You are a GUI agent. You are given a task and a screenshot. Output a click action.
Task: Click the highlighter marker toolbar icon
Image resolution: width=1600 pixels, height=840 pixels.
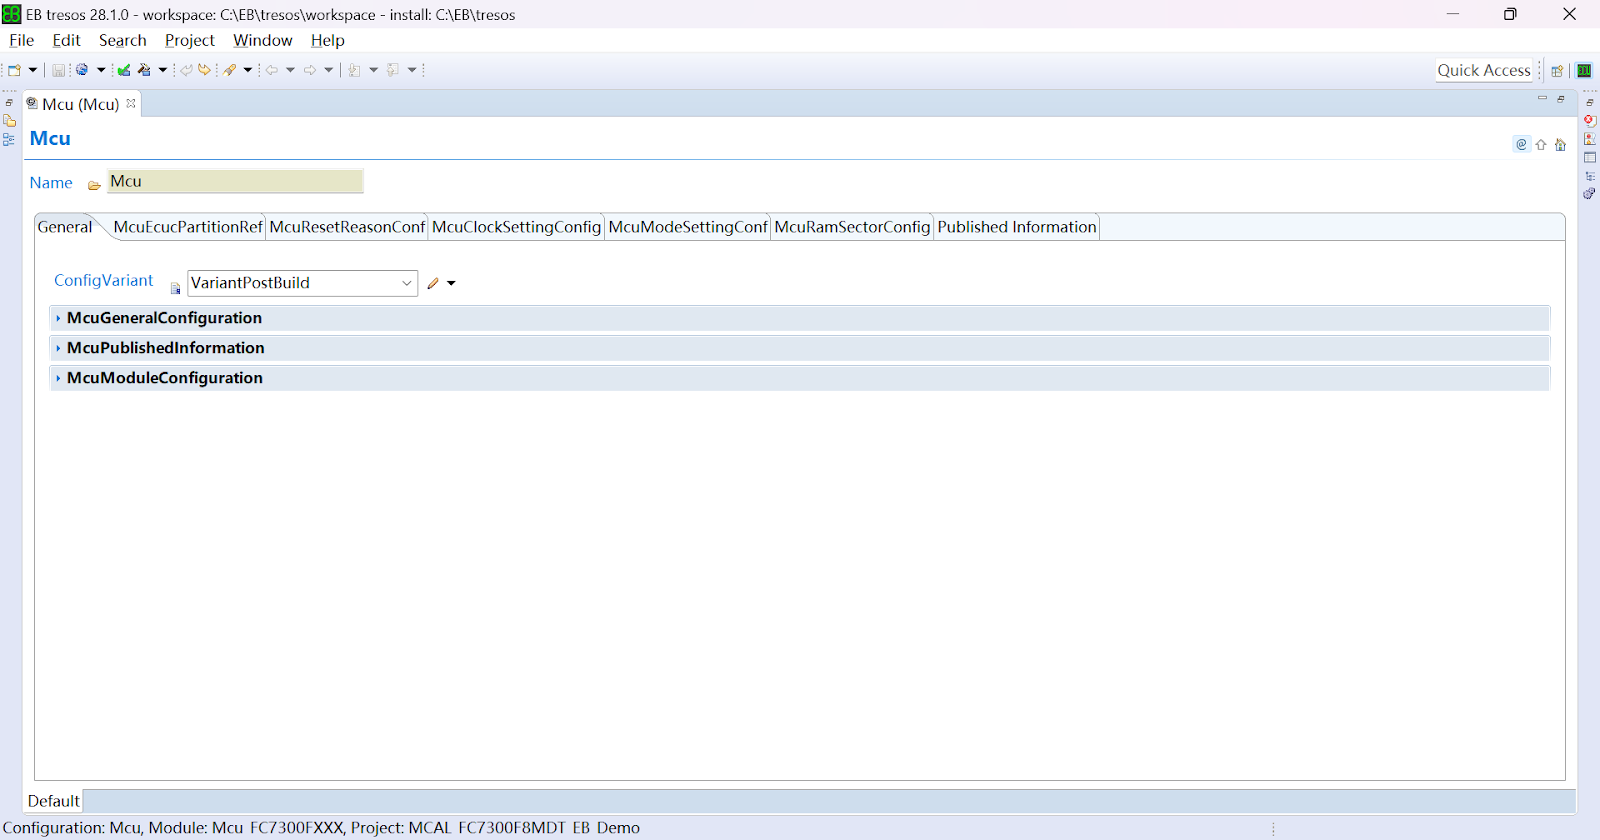[x=230, y=70]
